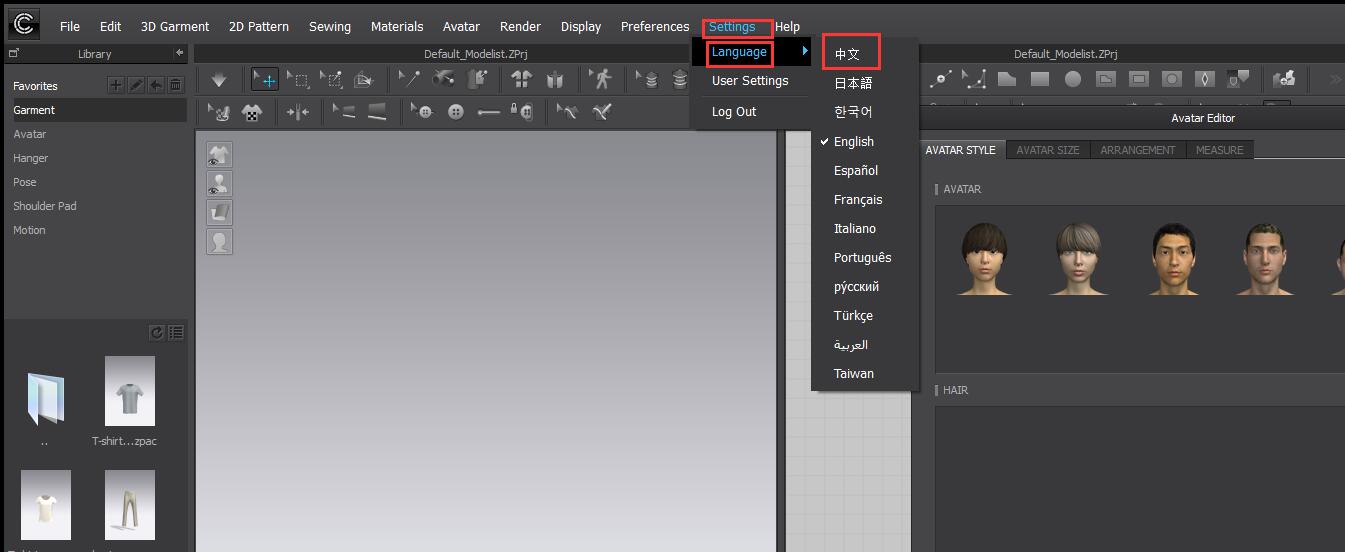Toggle Show Garment eye in 3D view
Screen dimensions: 1345x552
coord(219,155)
